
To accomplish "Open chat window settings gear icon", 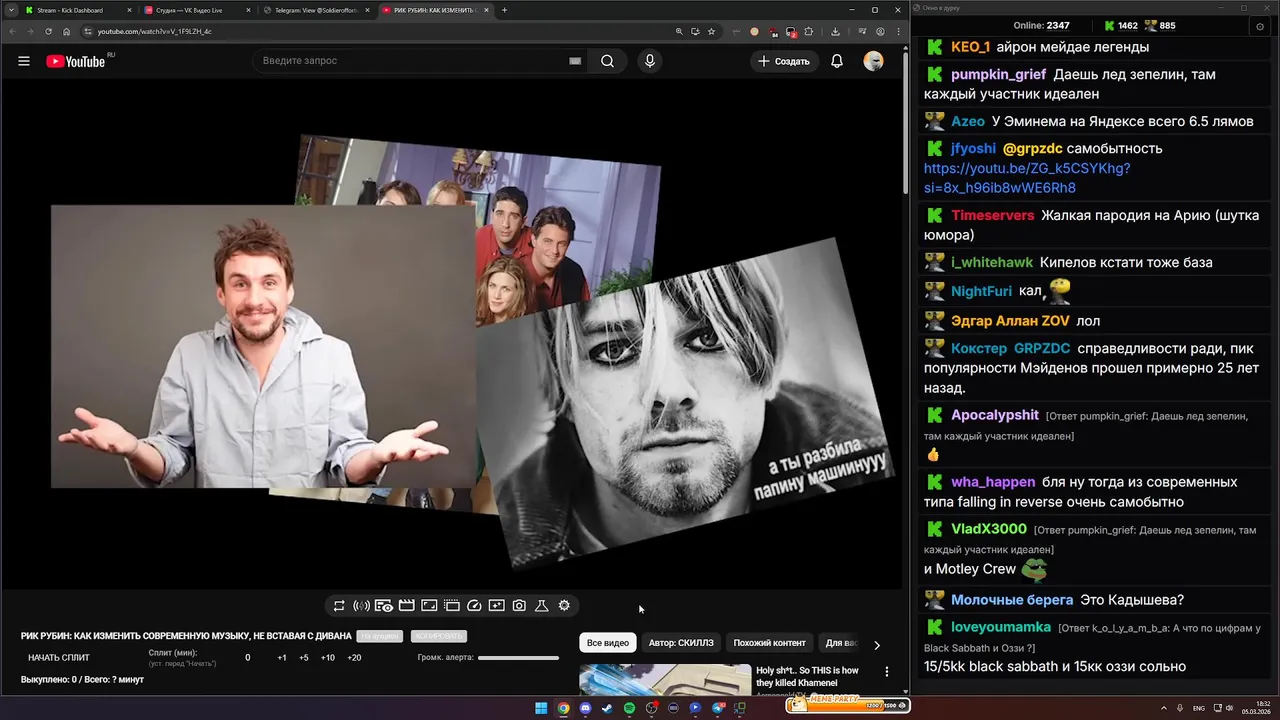I will [x=1260, y=27].
